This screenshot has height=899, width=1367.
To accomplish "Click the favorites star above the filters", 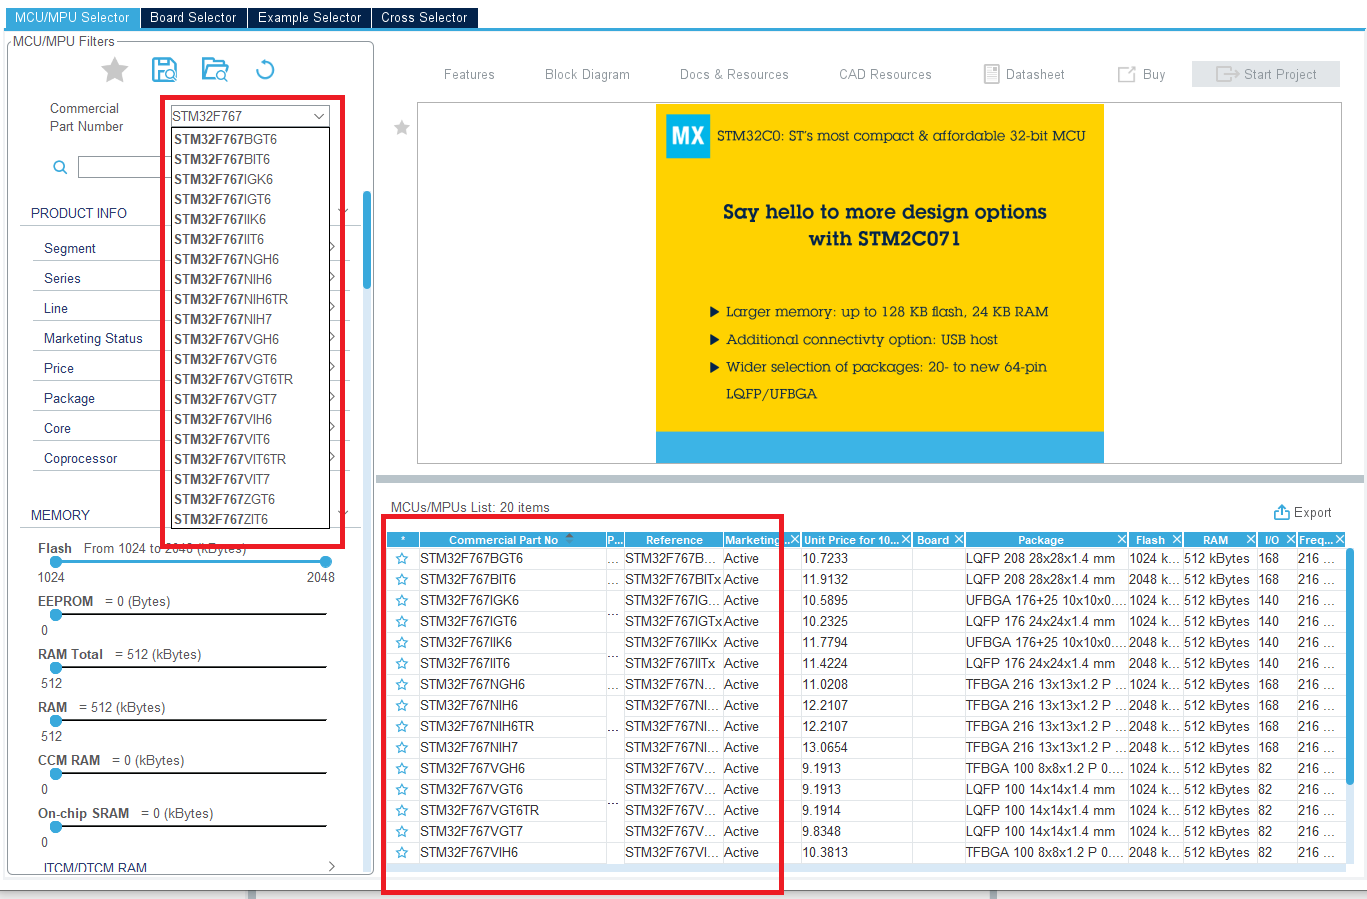I will coord(113,69).
